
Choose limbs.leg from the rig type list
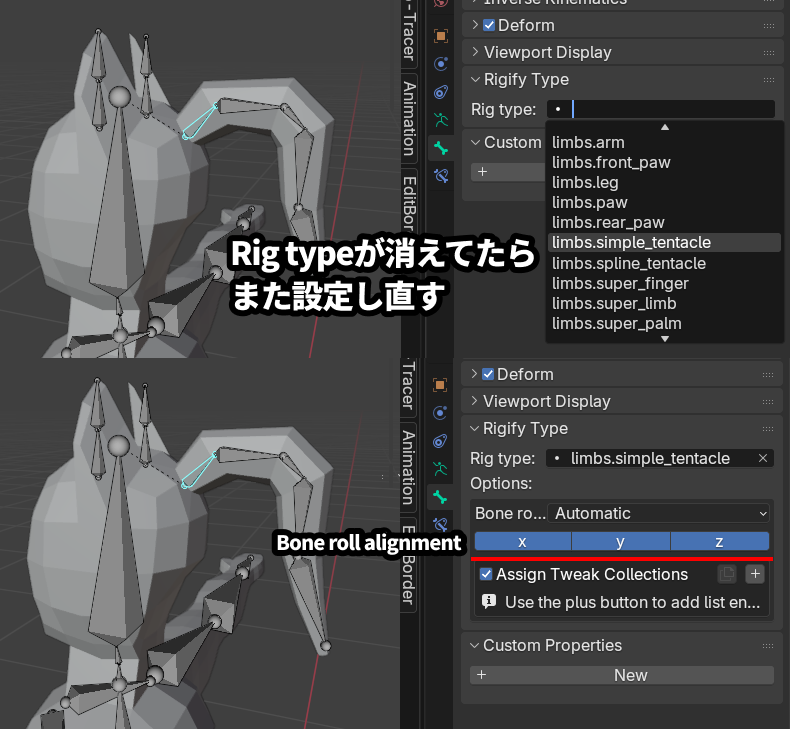pos(664,182)
